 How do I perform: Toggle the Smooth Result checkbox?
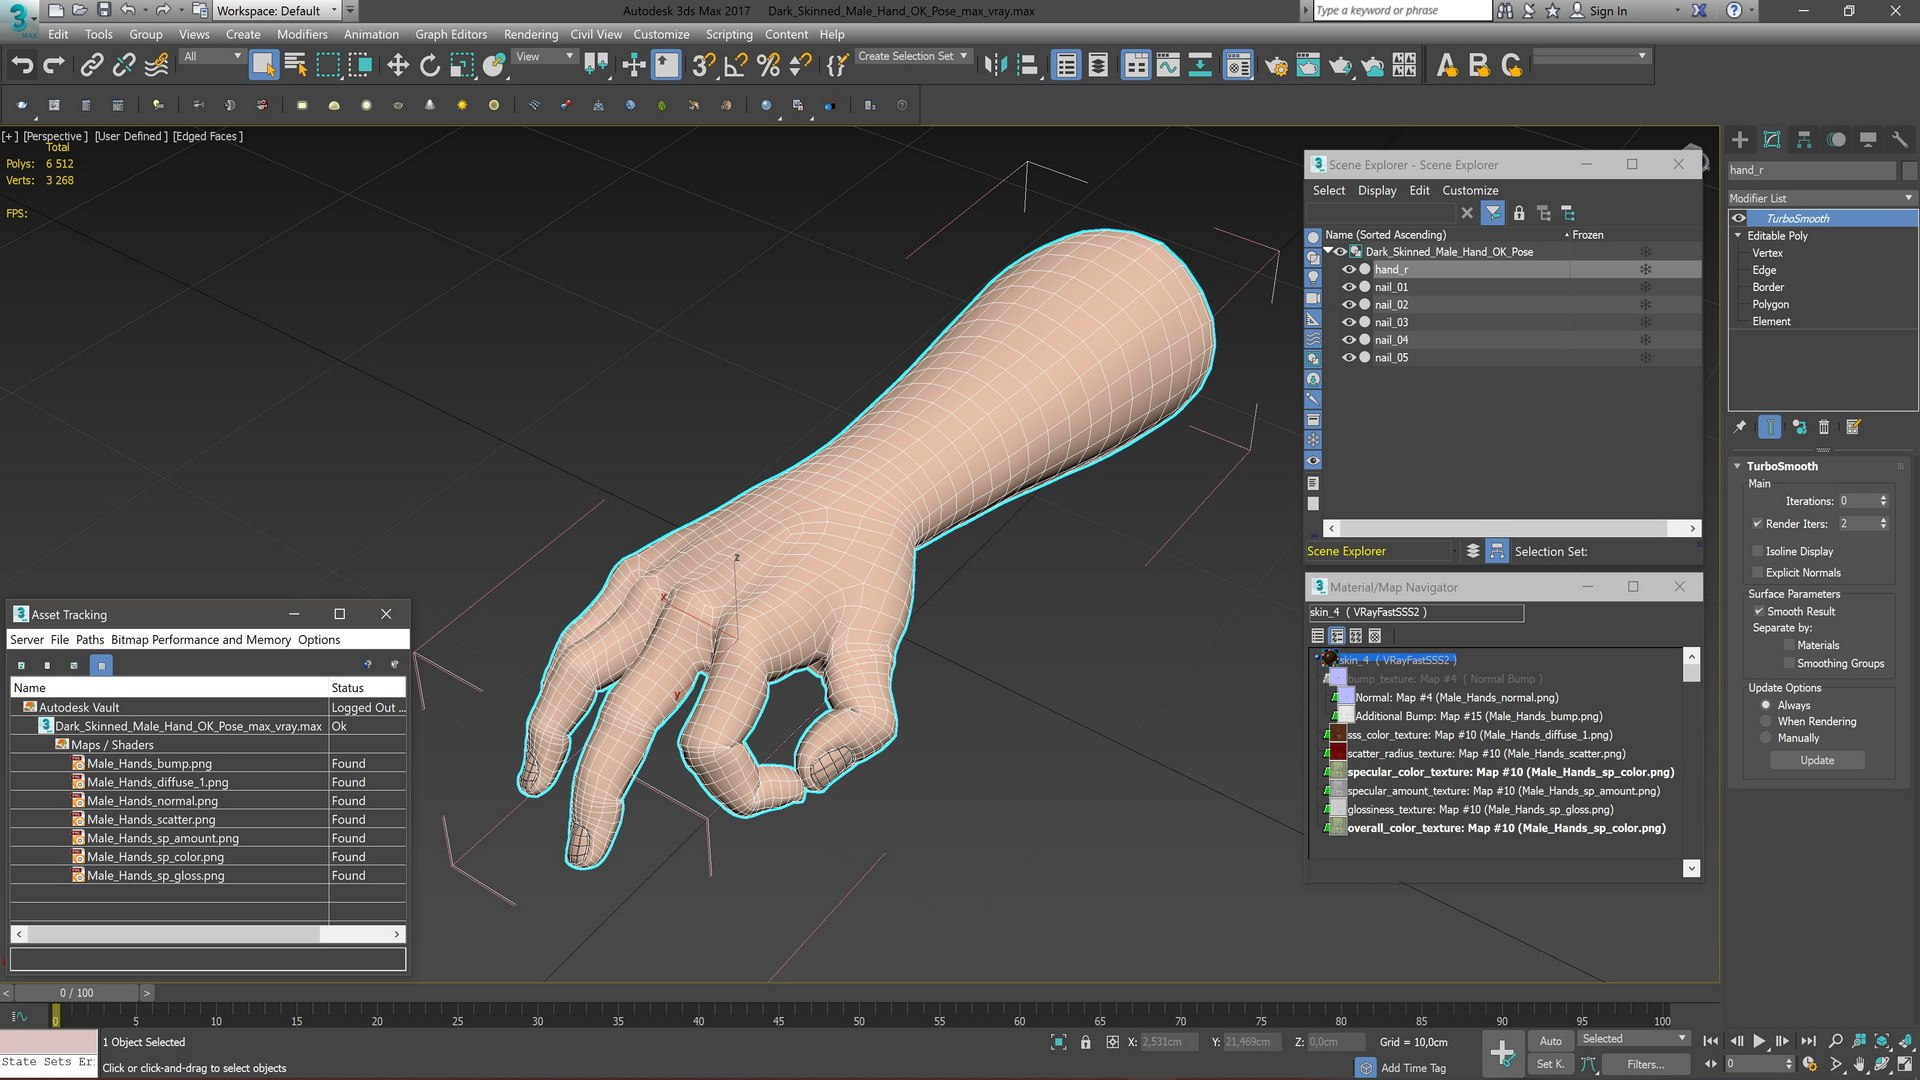(x=1759, y=611)
